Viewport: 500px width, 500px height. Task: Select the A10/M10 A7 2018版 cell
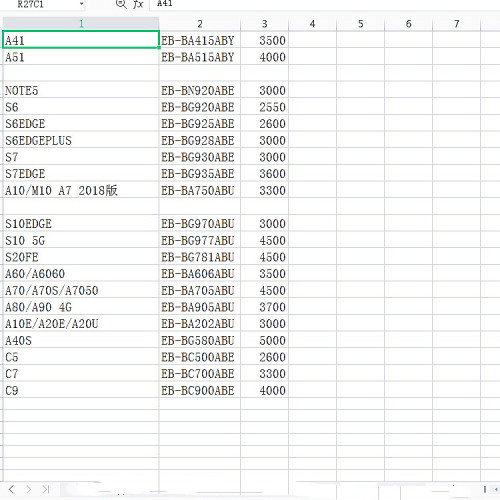(81, 190)
